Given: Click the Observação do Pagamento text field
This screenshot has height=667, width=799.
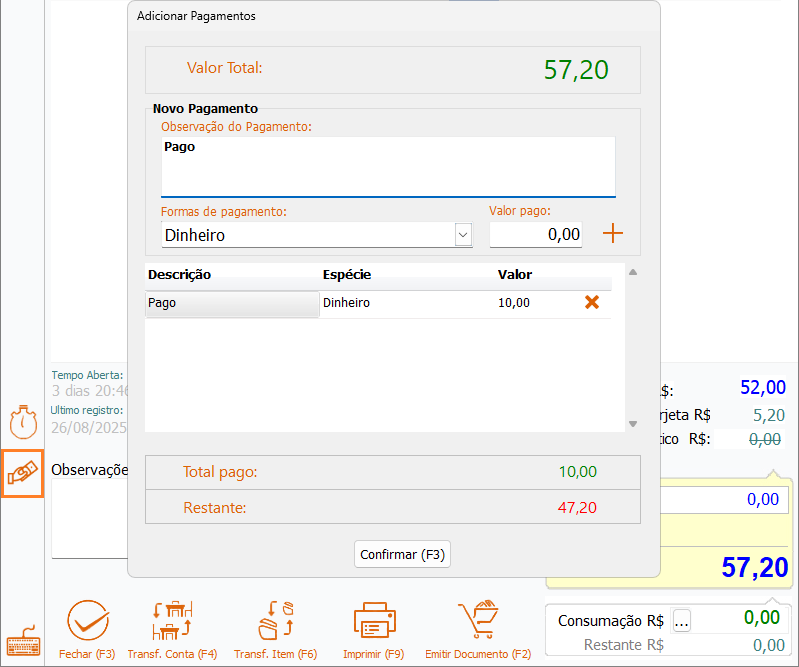Looking at the screenshot, I should coord(388,166).
